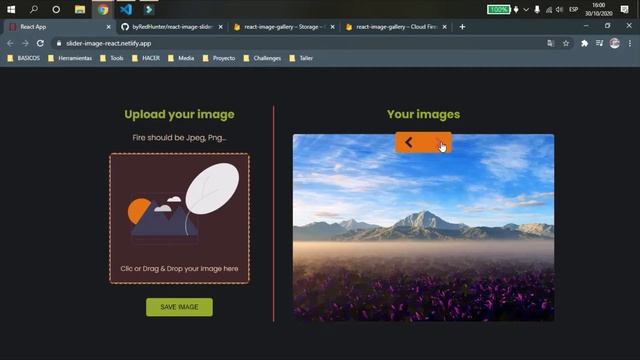Open the volume speaker tray icon
640x360 pixels.
pos(560,9)
